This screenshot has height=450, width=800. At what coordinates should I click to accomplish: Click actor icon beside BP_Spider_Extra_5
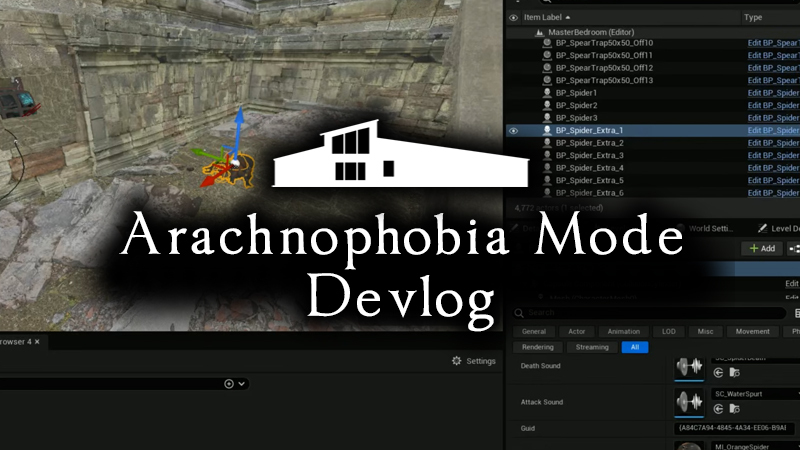point(547,180)
